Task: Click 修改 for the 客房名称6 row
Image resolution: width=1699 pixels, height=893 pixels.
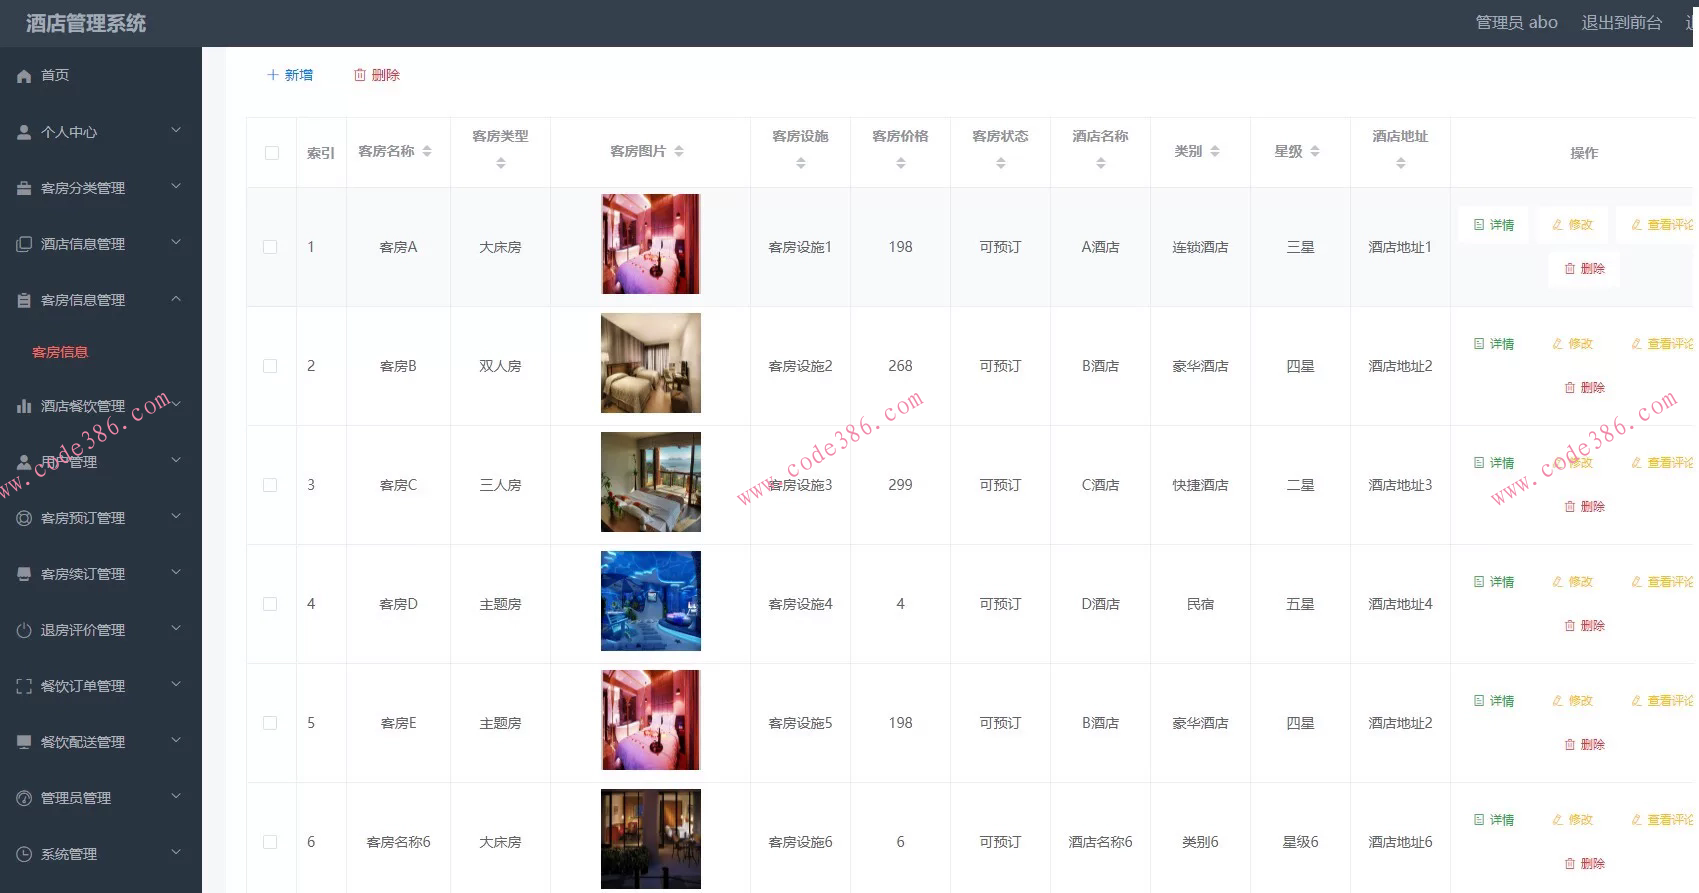Action: 1572,820
